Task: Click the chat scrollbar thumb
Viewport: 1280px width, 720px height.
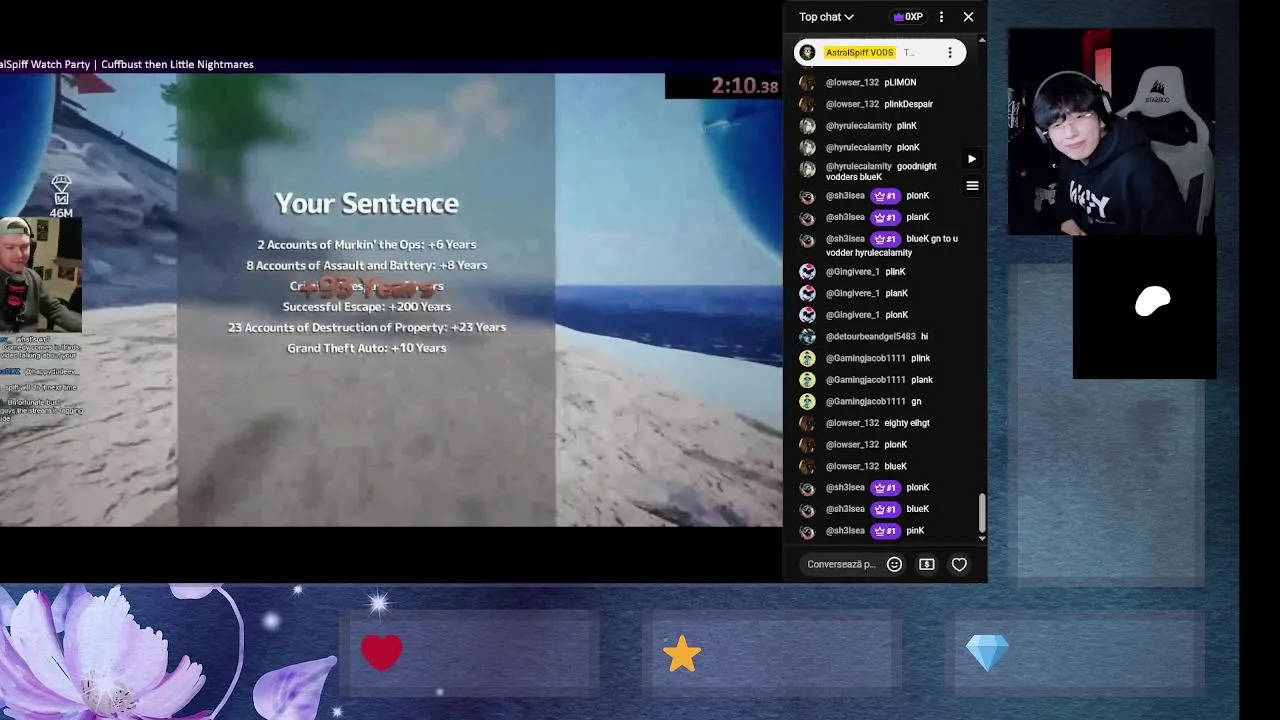Action: [982, 513]
